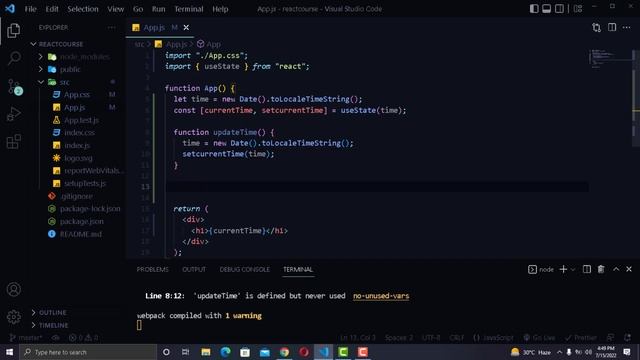Open README.md in the explorer

(x=80, y=234)
